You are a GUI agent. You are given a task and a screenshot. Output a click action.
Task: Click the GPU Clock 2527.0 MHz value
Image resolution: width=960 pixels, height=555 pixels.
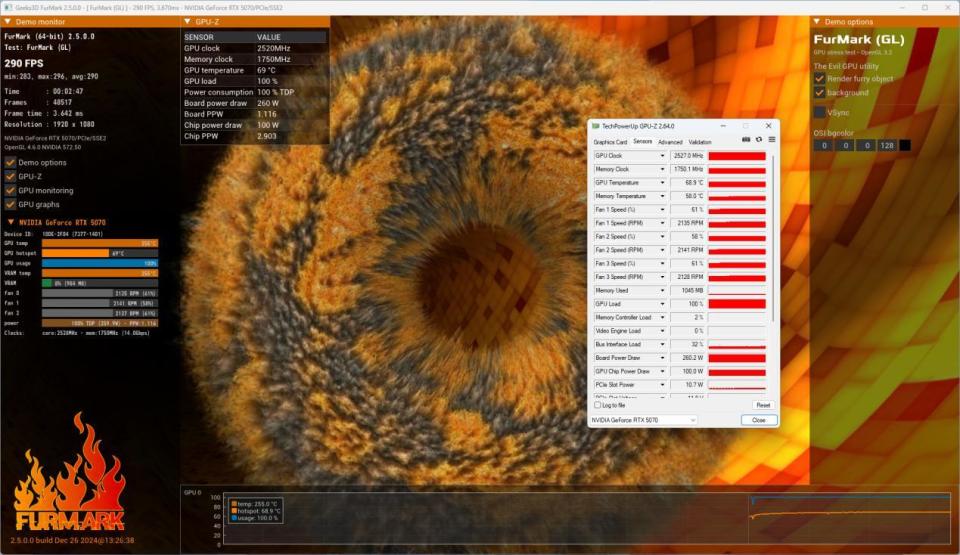click(688, 156)
